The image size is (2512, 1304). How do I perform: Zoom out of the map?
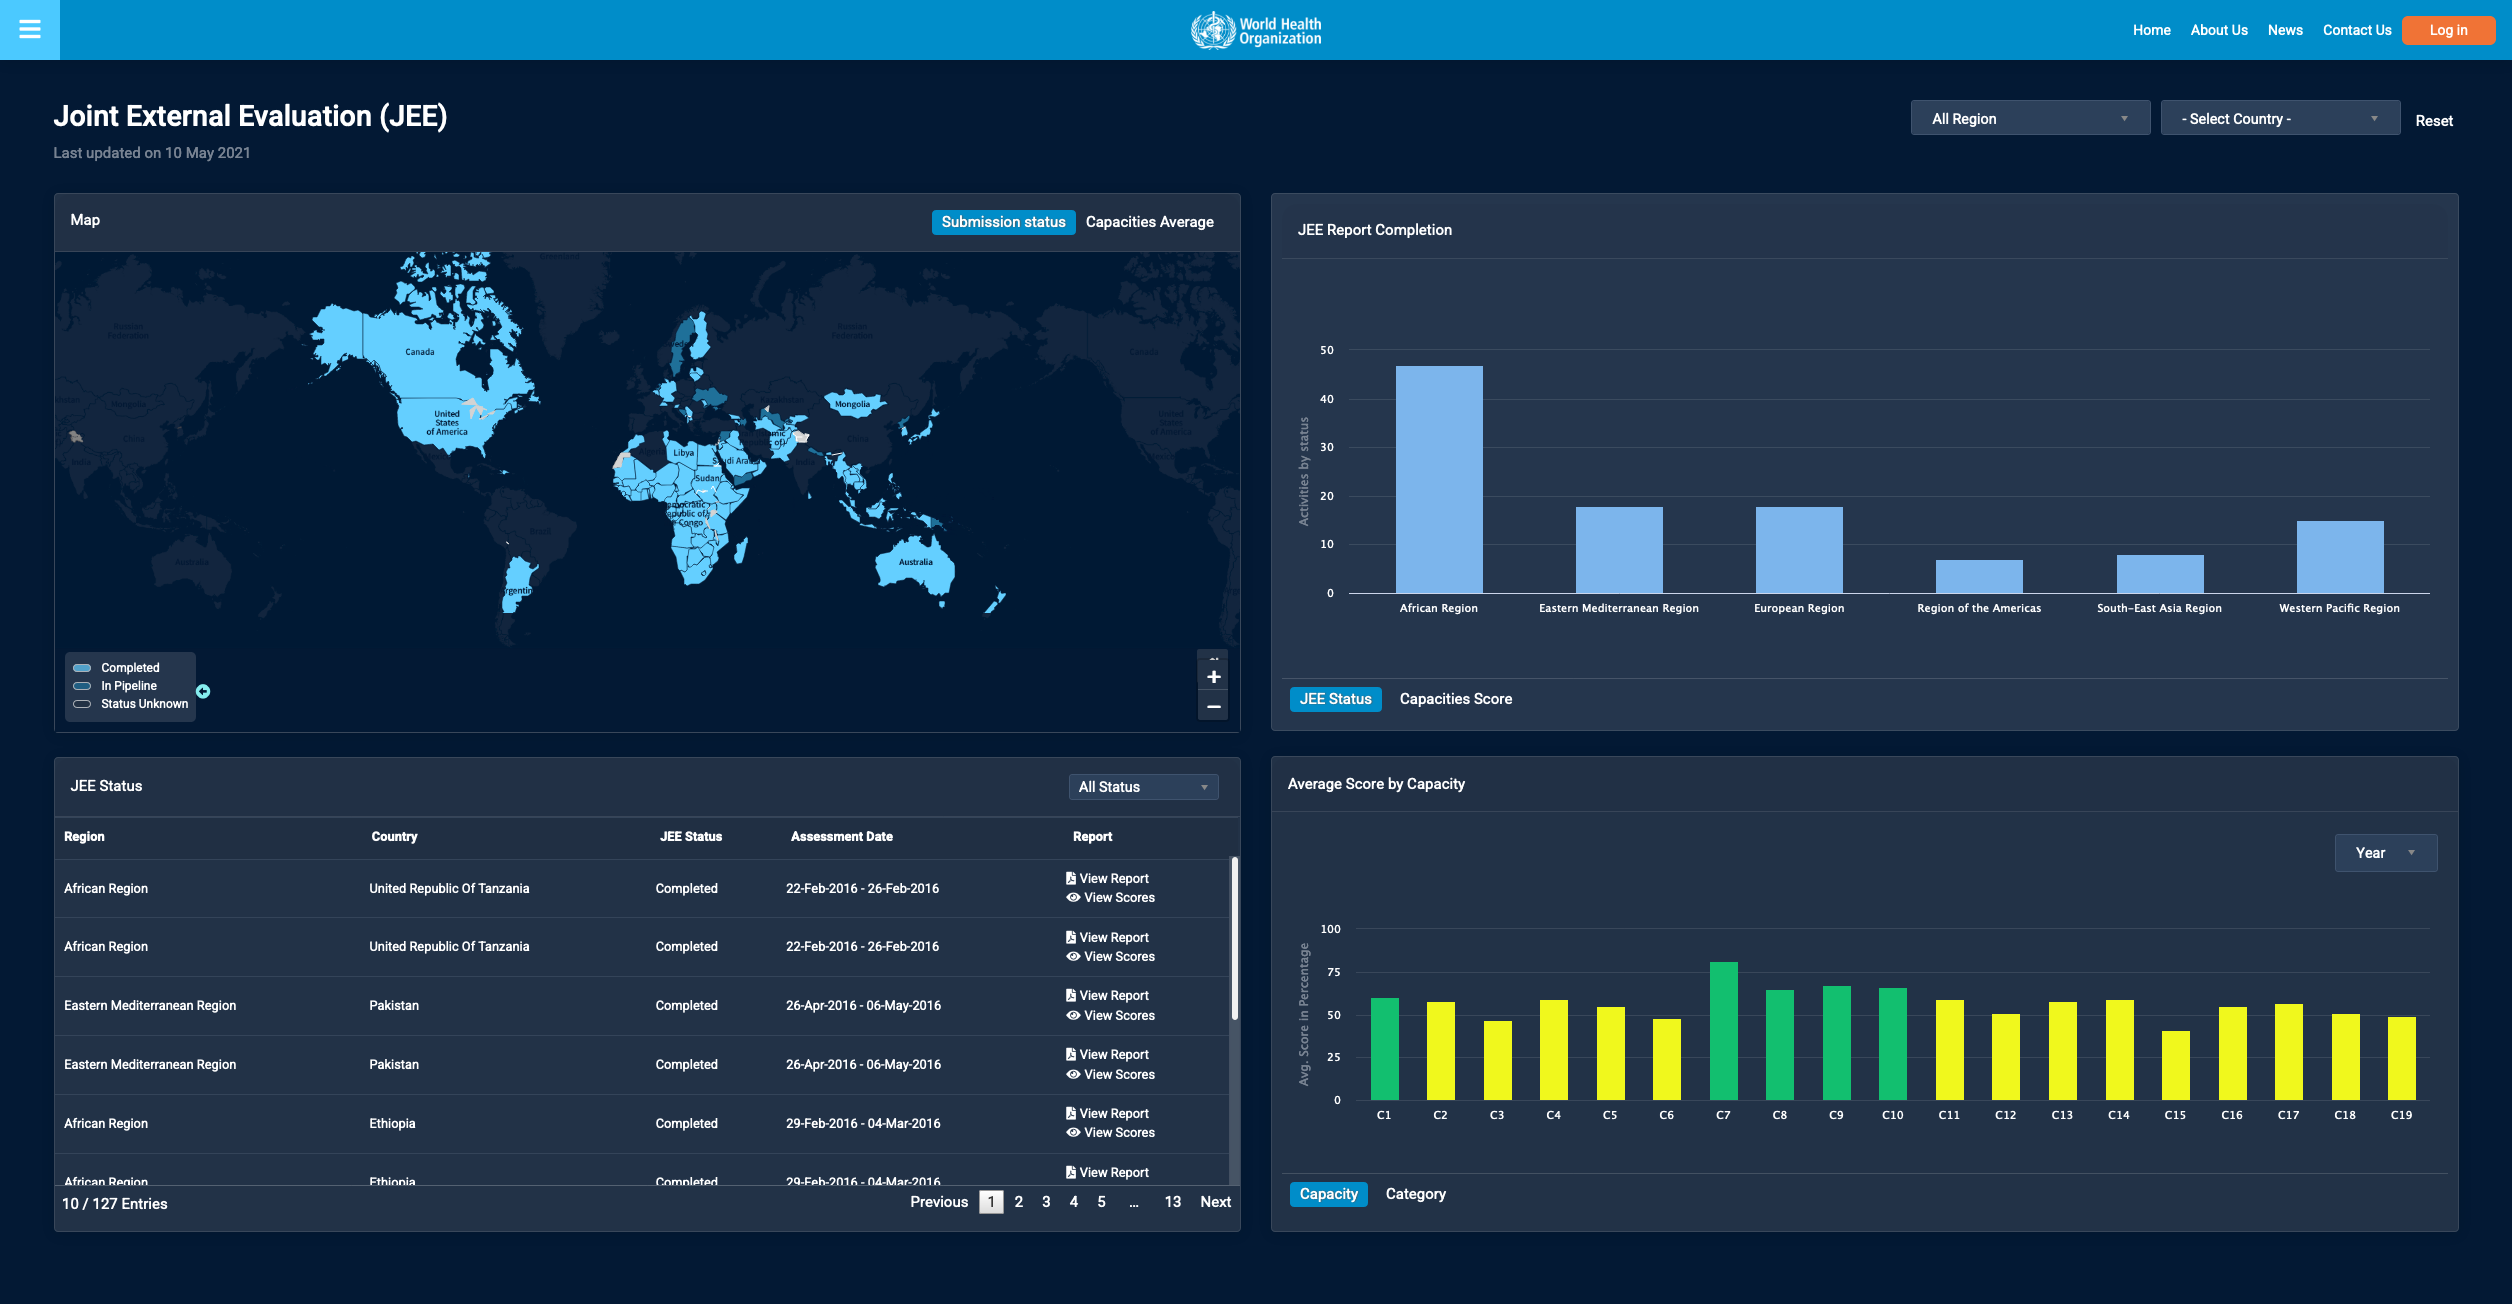tap(1213, 707)
